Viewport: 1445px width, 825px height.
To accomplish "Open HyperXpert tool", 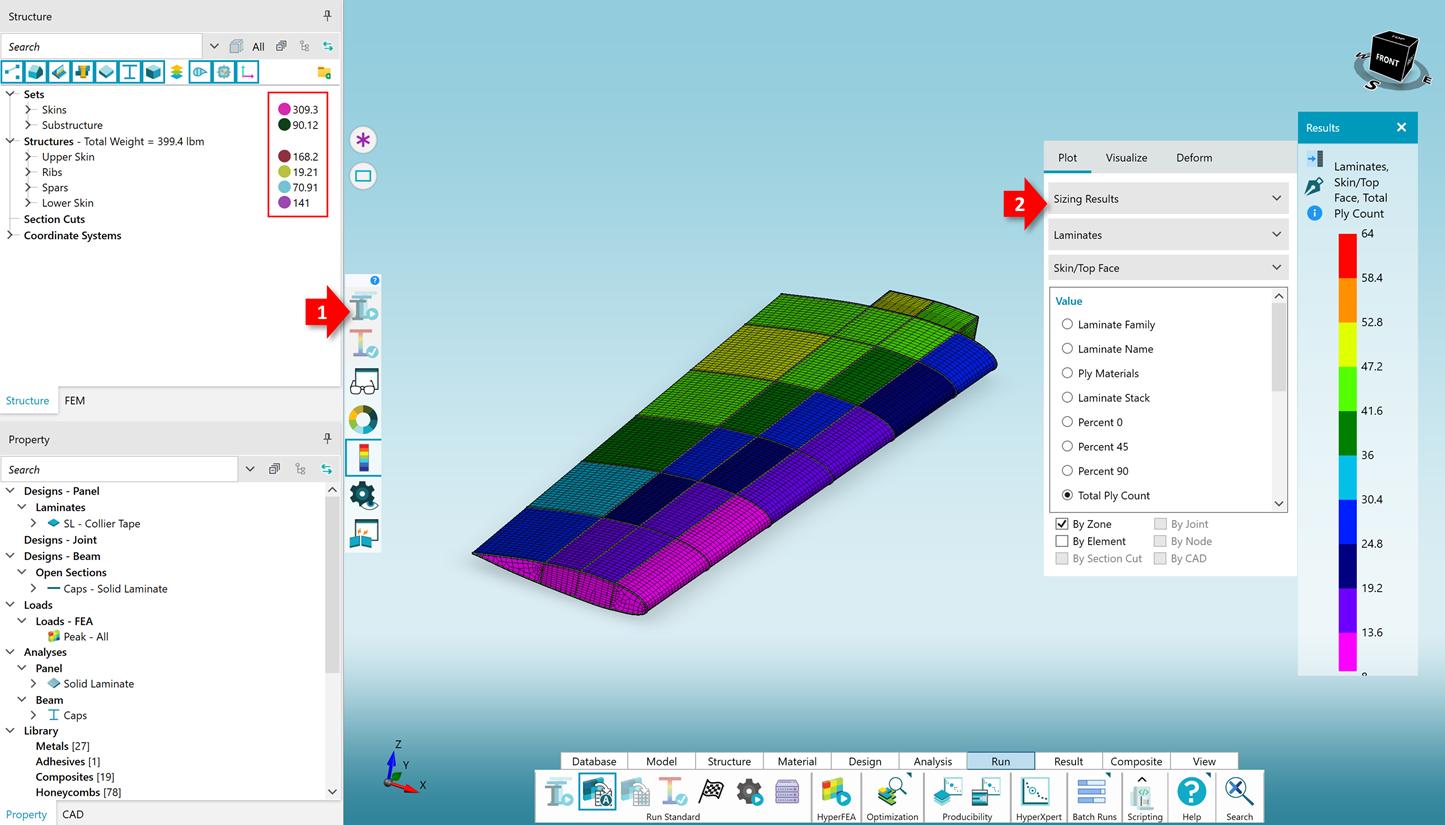I will 1038,797.
